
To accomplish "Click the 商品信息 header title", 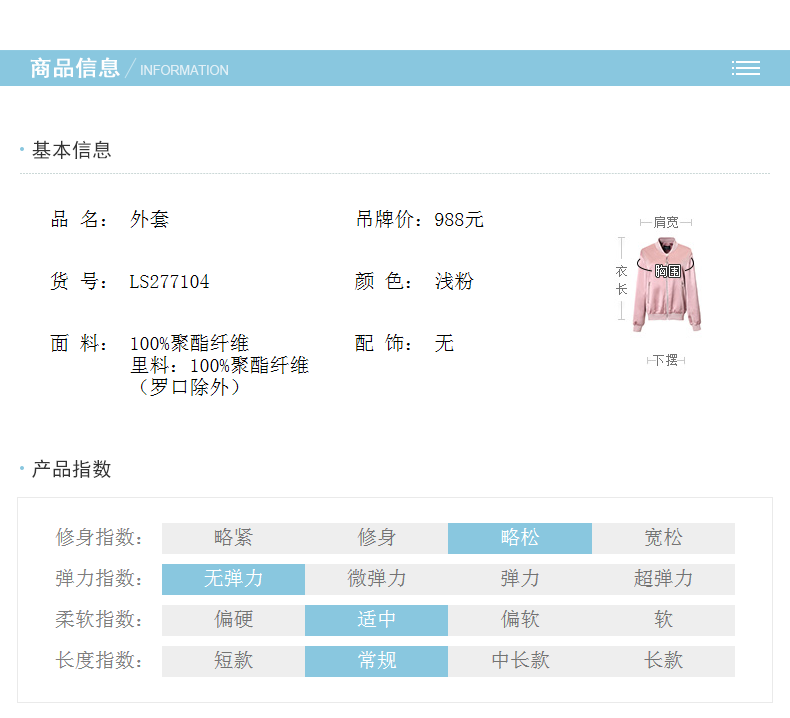I will (x=75, y=68).
